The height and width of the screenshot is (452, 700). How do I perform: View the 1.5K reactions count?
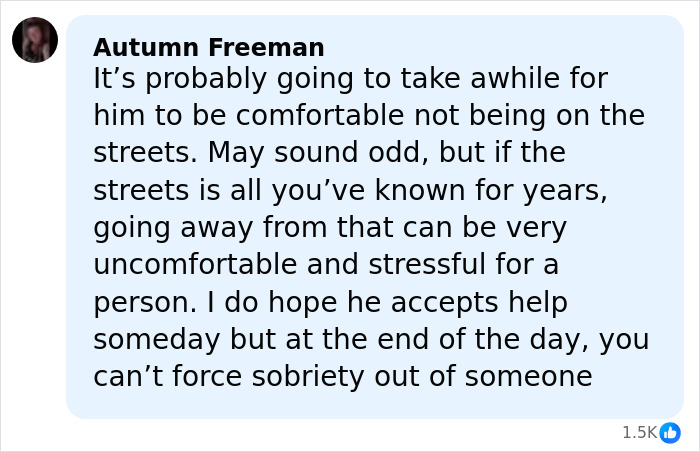tap(639, 432)
